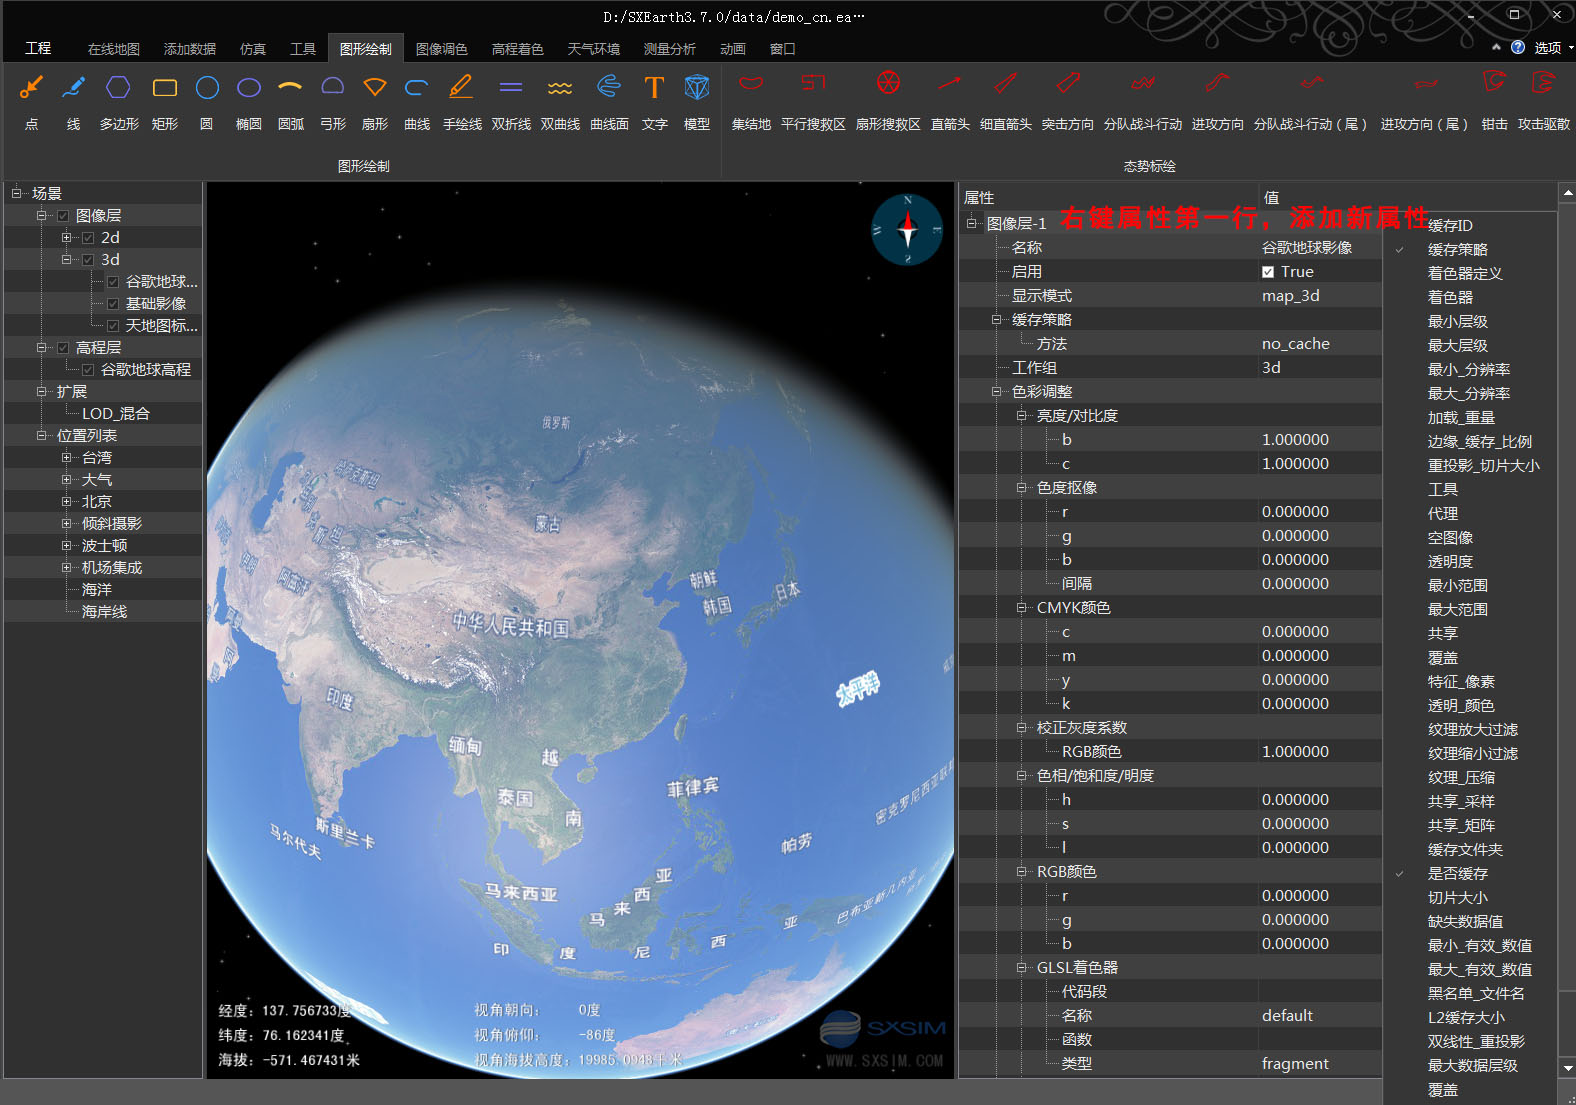Select the 曲线 curve tool
Image resolution: width=1576 pixels, height=1105 pixels.
point(417,102)
